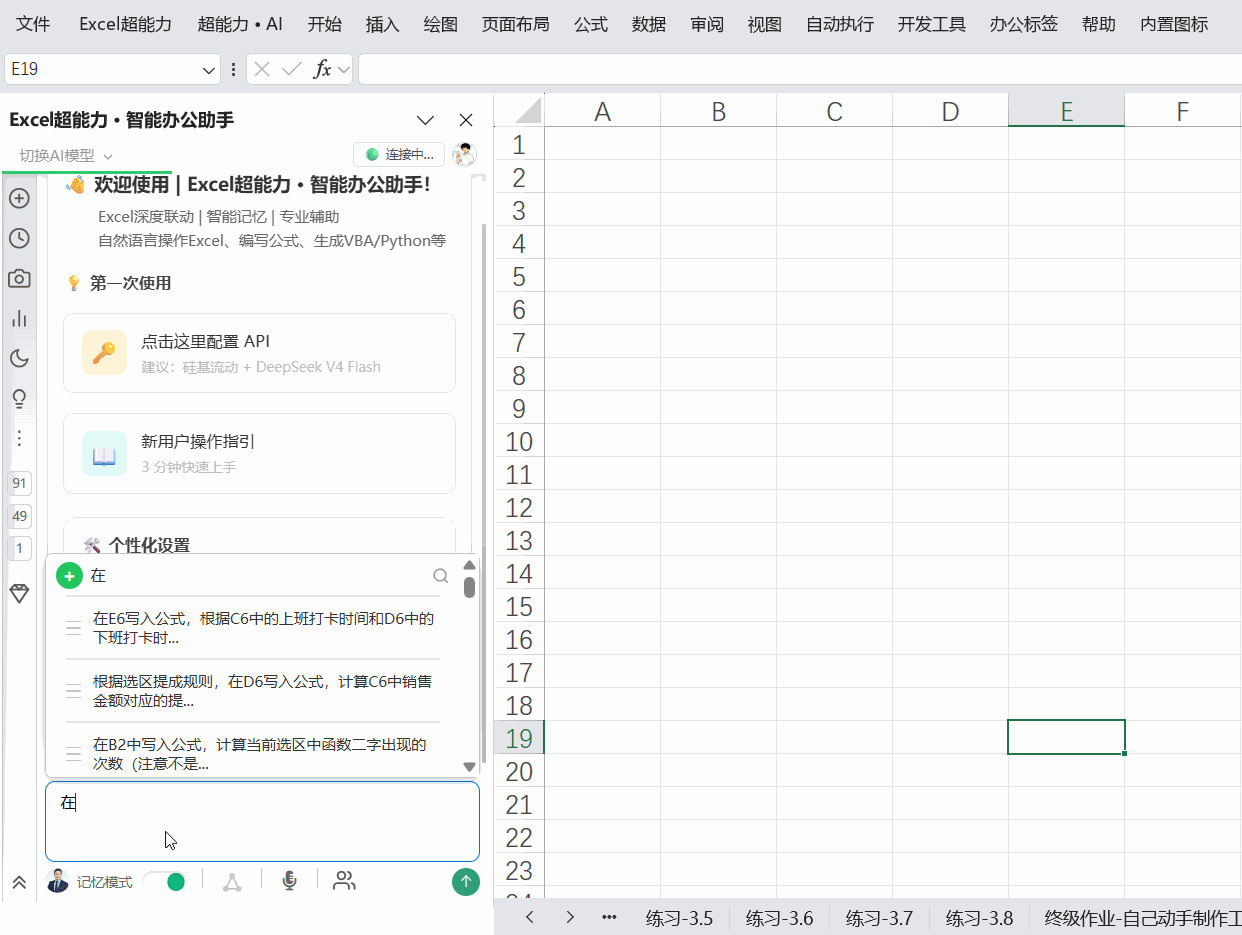Click the two-people users icon below input
Viewport: 1242px width, 935px height.
point(344,881)
